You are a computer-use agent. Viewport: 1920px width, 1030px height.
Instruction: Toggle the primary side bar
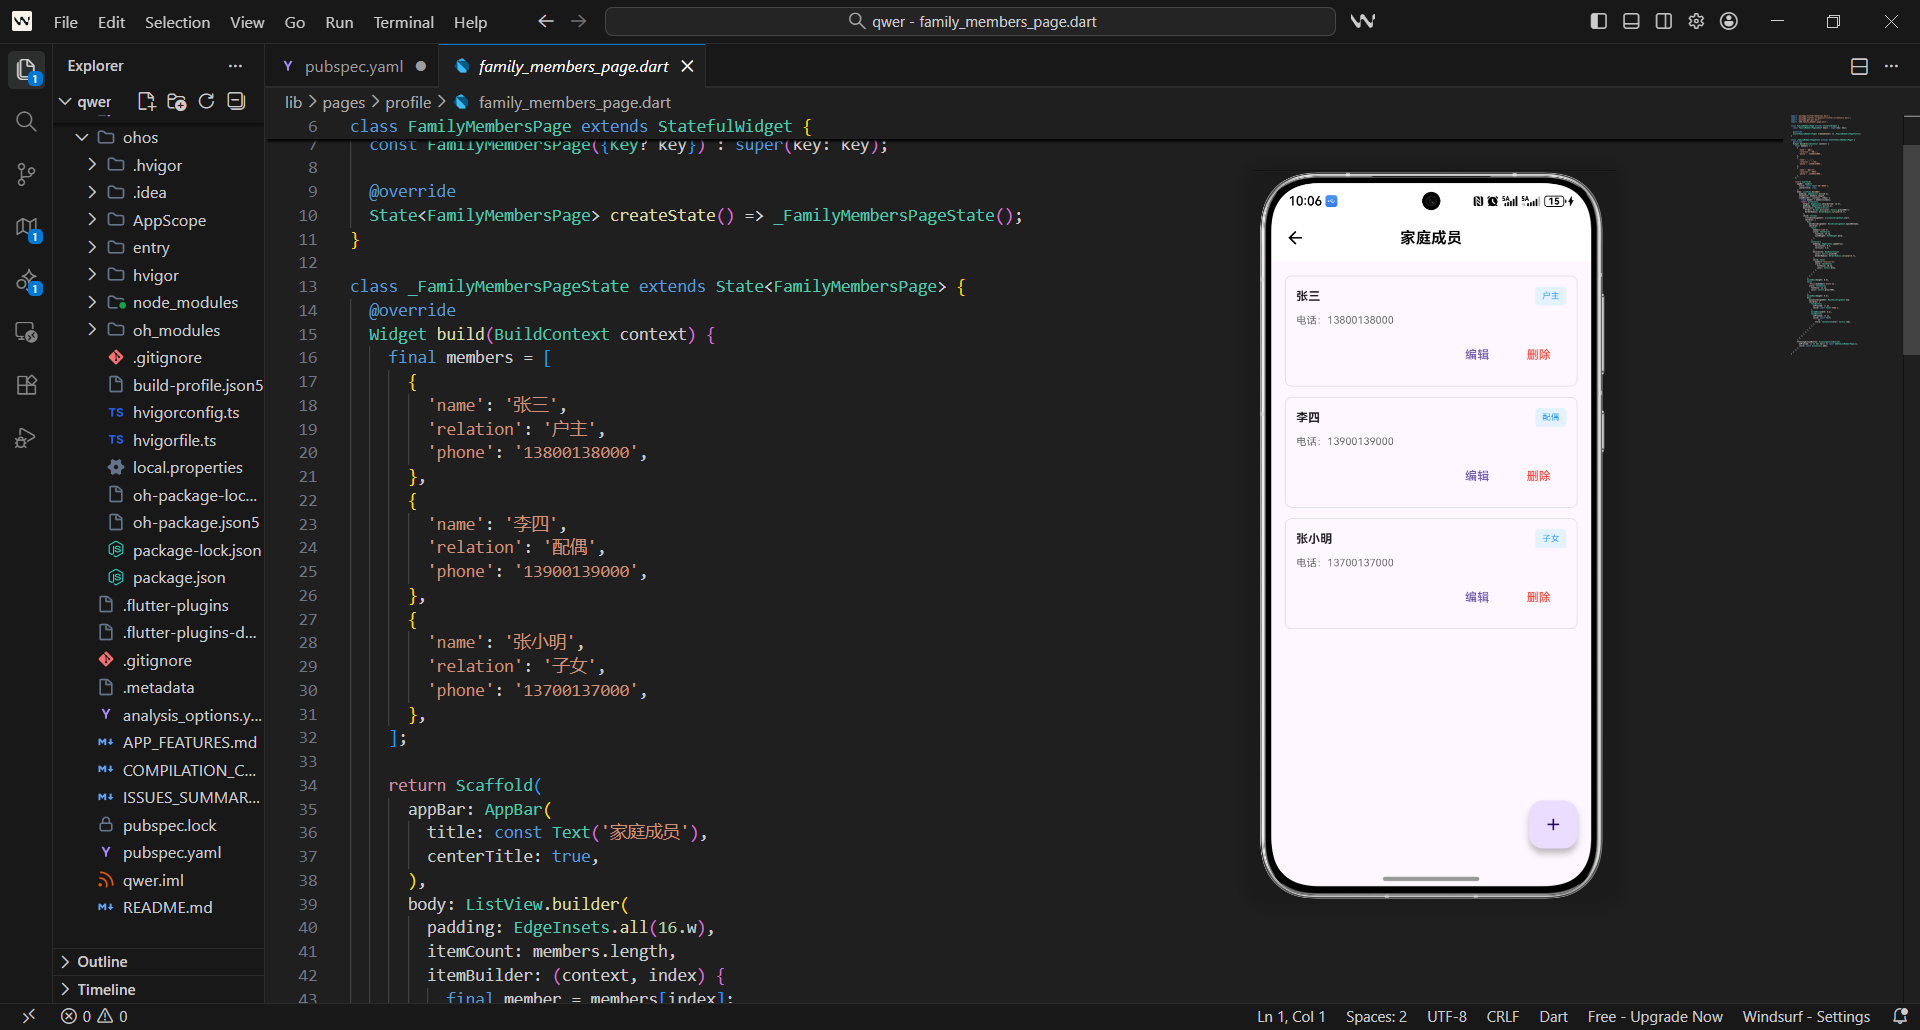(1599, 21)
